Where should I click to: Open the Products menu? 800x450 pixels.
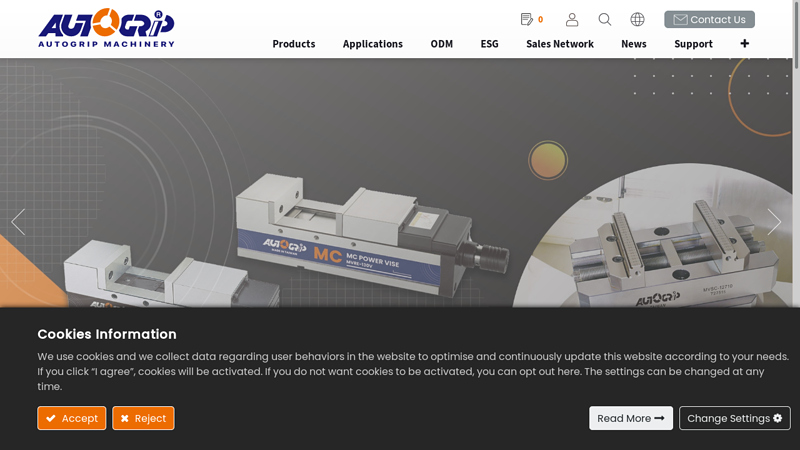(294, 44)
